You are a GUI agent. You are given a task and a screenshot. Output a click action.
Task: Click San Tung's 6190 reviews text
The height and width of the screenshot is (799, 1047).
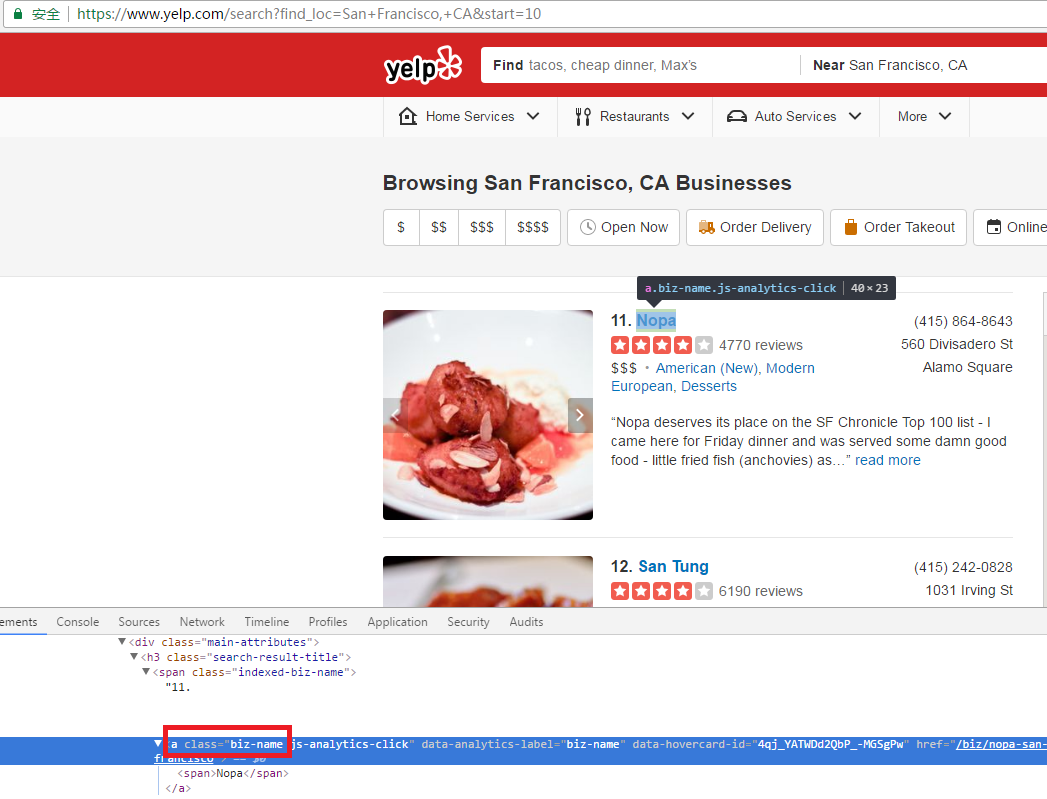point(761,591)
